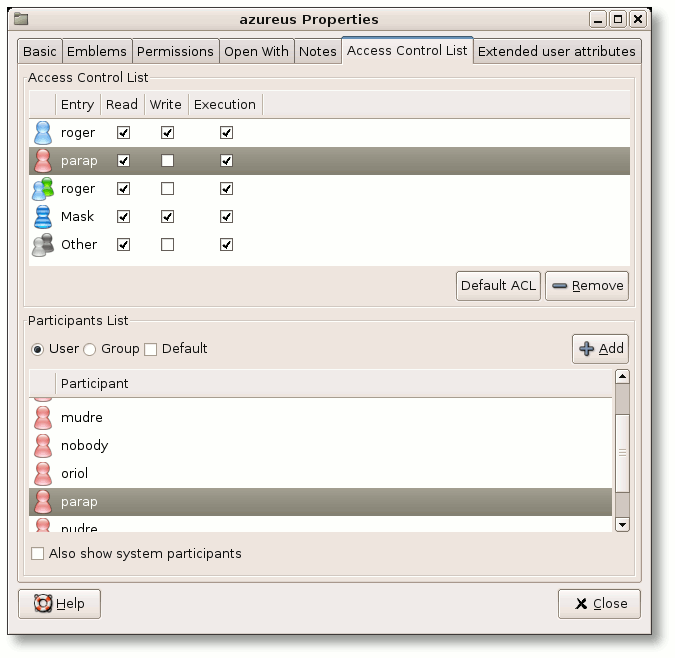Click the gray Other entry icon
The height and width of the screenshot is (658, 675).
point(43,245)
